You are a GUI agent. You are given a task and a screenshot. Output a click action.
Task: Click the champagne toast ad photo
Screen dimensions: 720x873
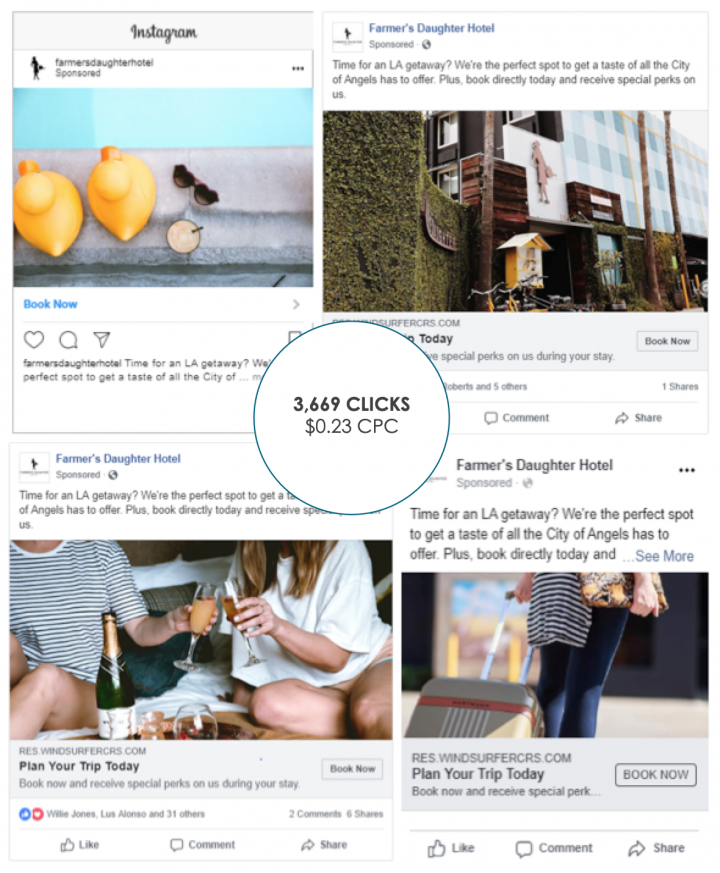[201, 639]
